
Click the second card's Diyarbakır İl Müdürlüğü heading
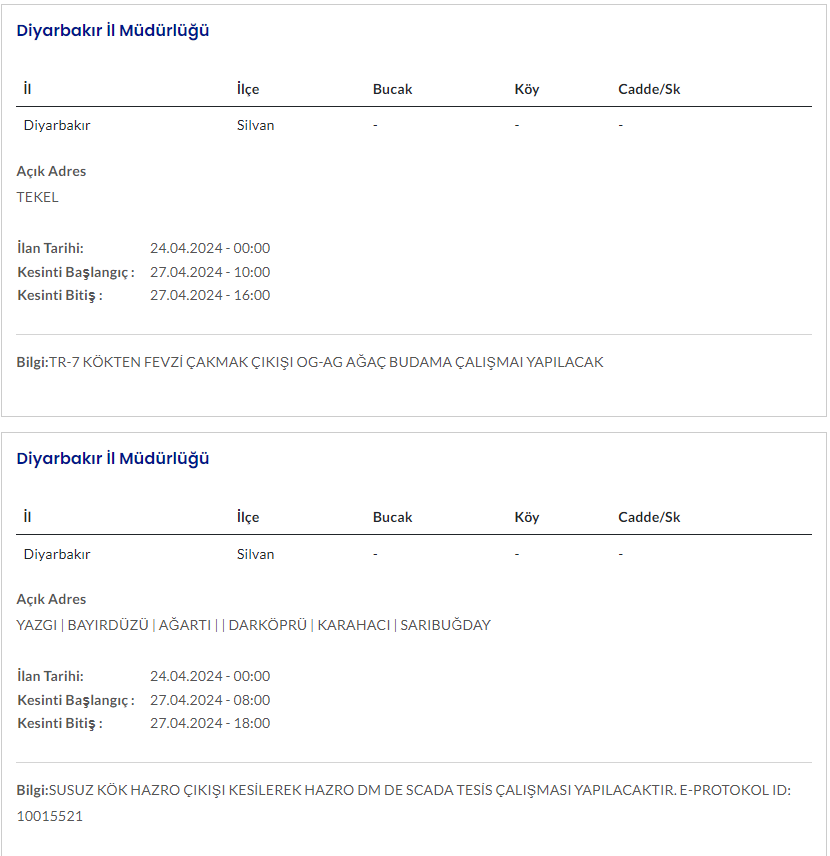[x=113, y=458]
